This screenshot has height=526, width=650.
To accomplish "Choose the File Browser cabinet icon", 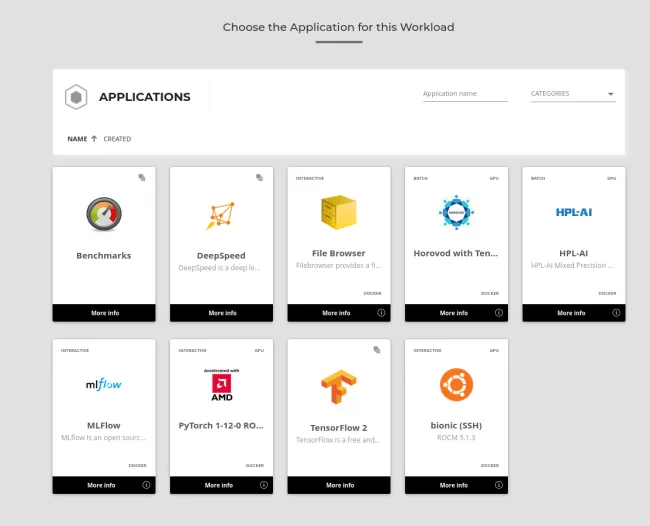I will (x=339, y=212).
